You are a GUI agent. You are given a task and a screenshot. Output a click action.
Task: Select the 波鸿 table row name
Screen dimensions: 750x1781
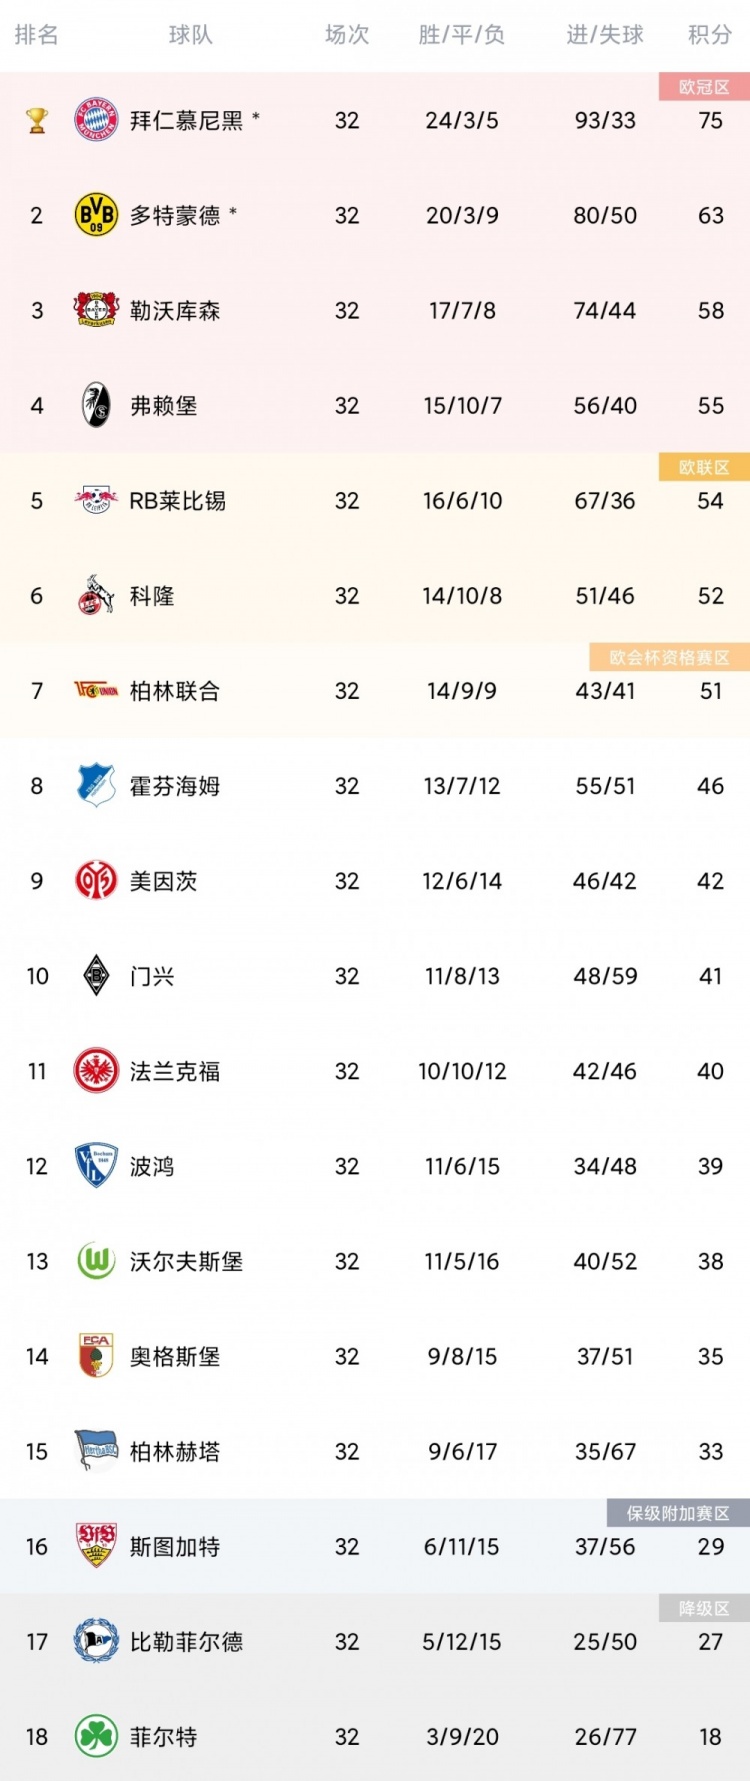coord(152,1166)
